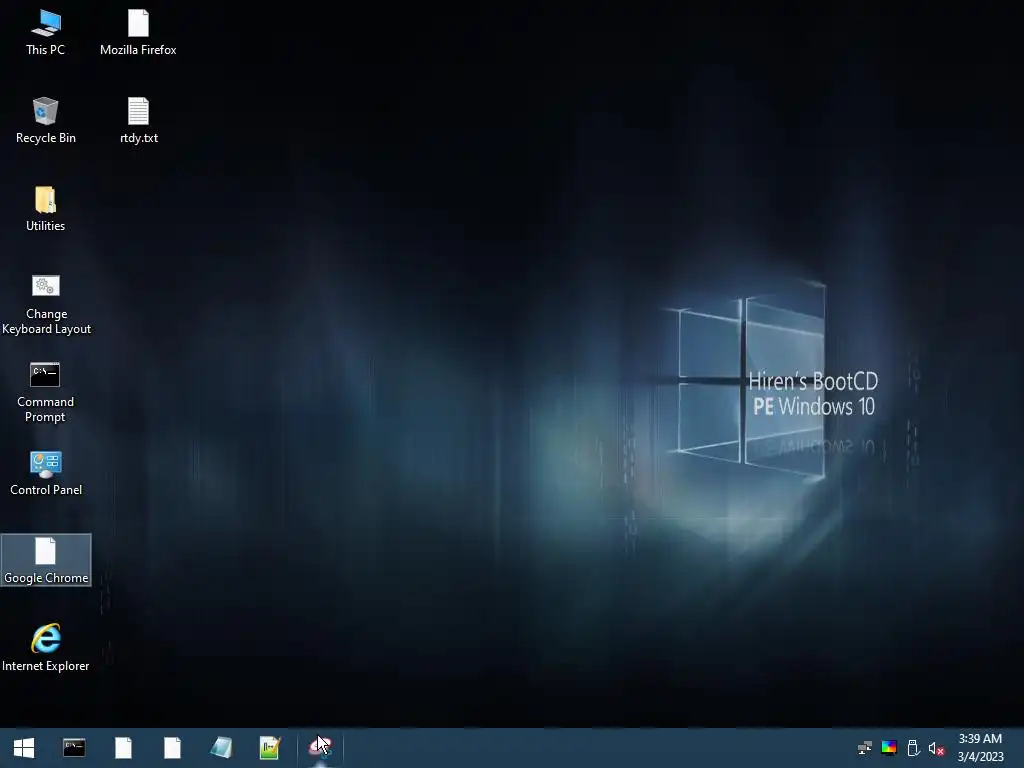Click the muted speaker volume icon
This screenshot has width=1024, height=768.
(936, 748)
